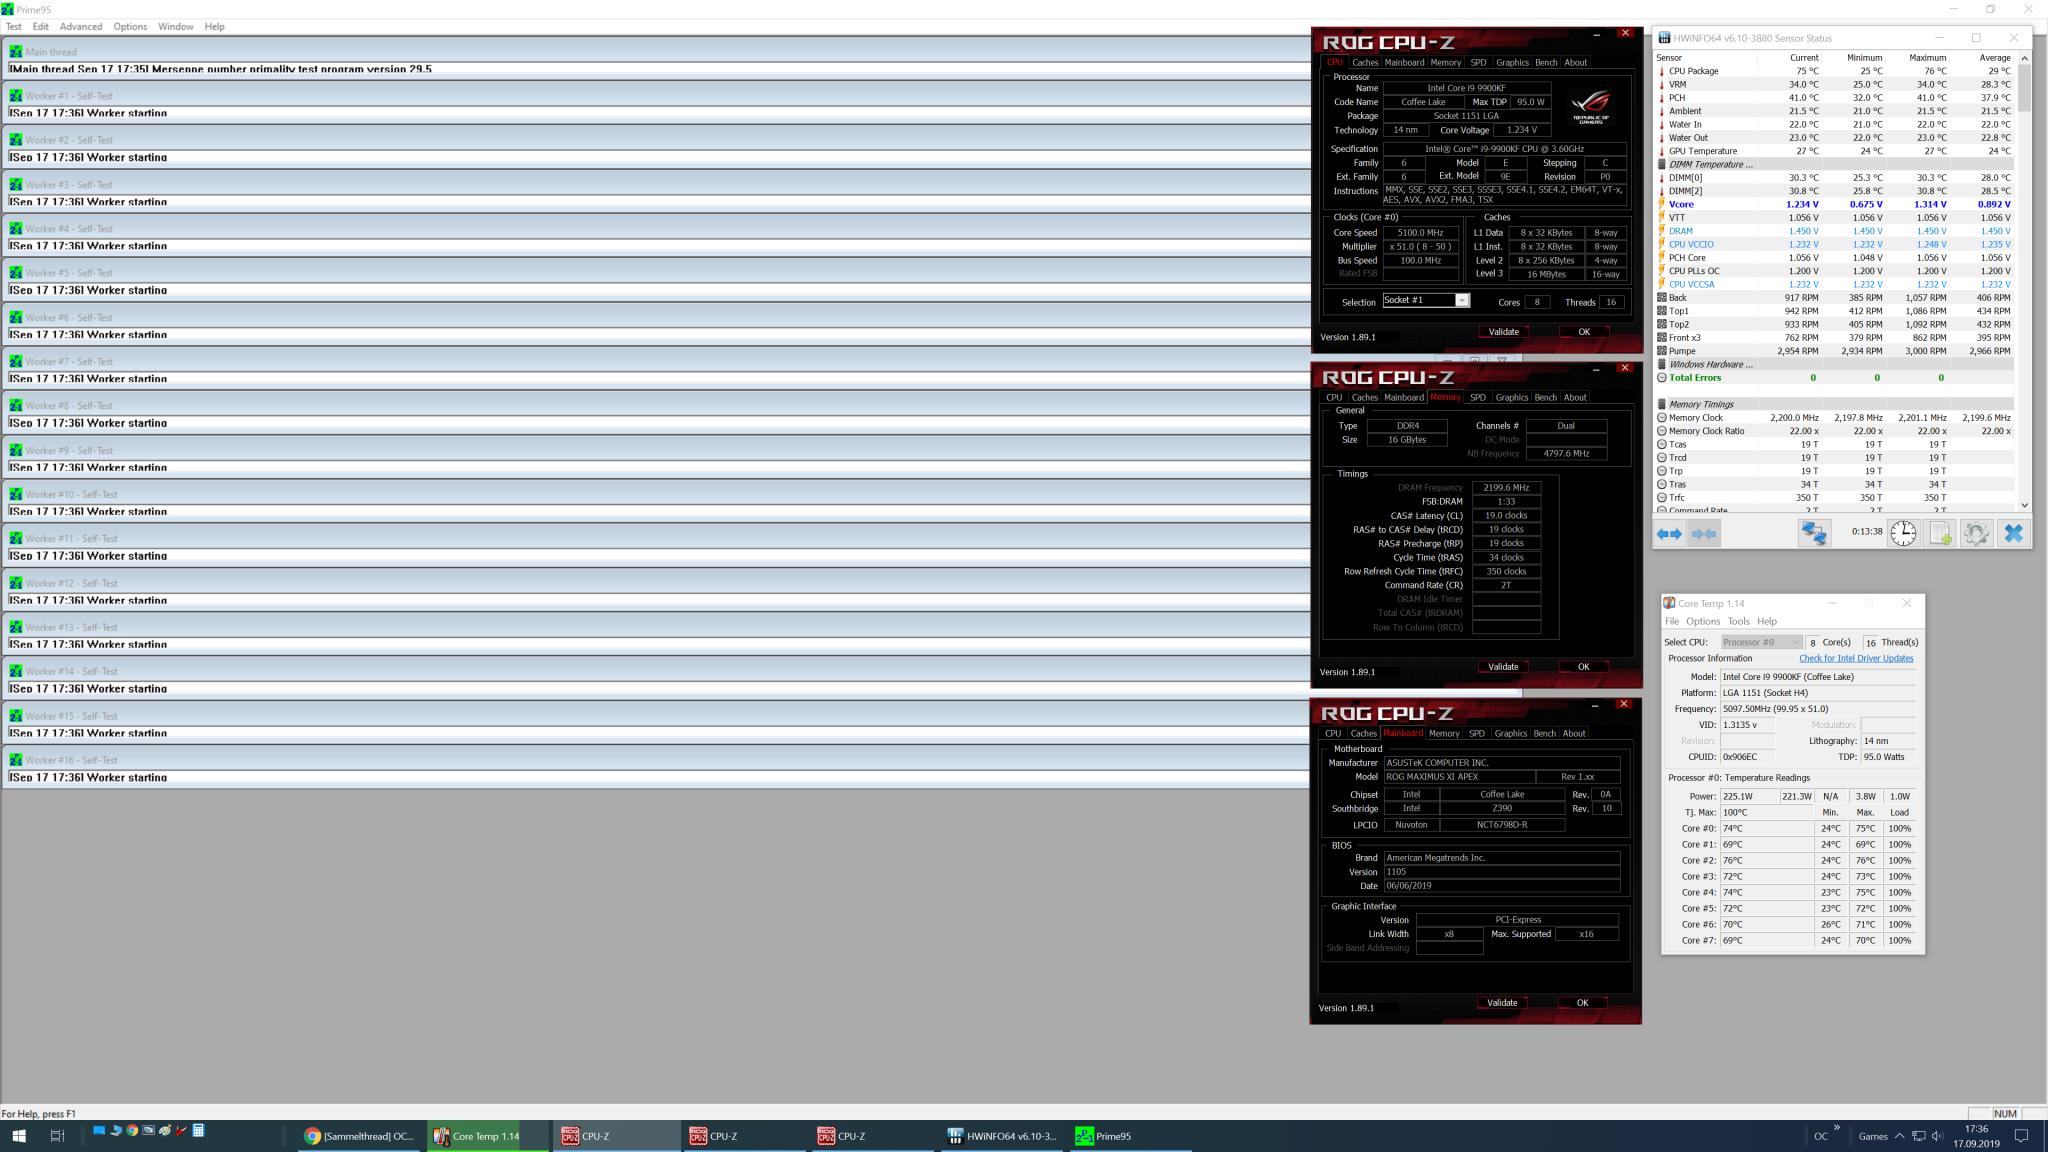Viewport: 2048px width, 1152px height.
Task: Click OK in the Memory CPU-Z window
Action: [1583, 666]
